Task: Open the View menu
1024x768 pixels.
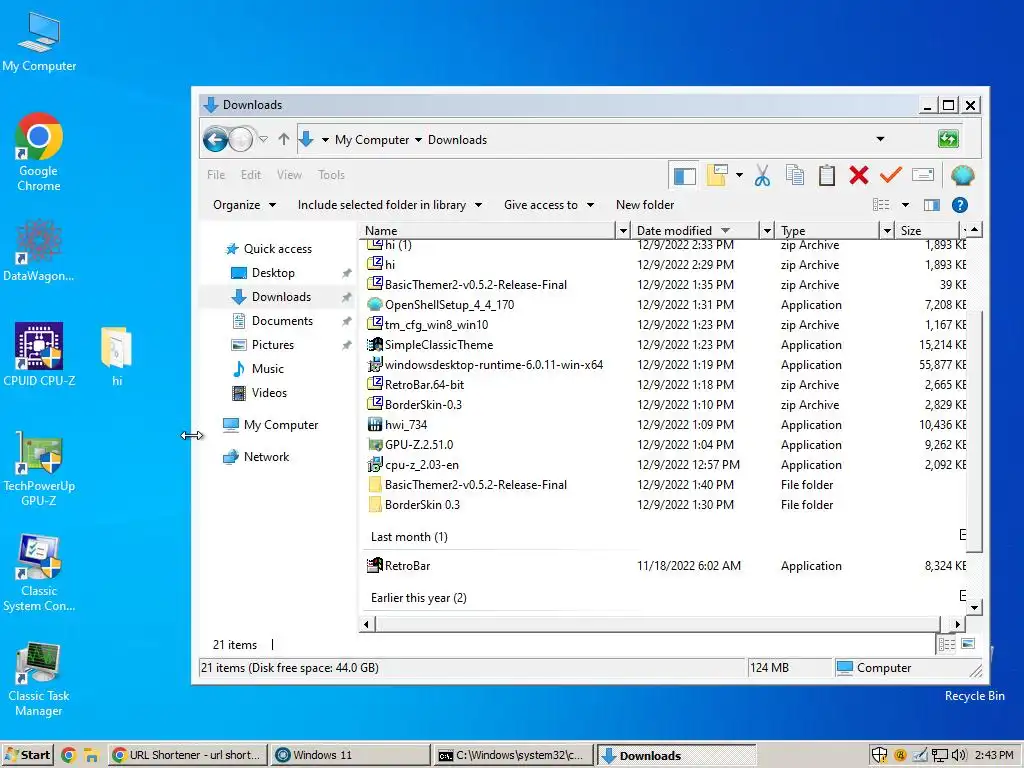Action: tap(289, 175)
